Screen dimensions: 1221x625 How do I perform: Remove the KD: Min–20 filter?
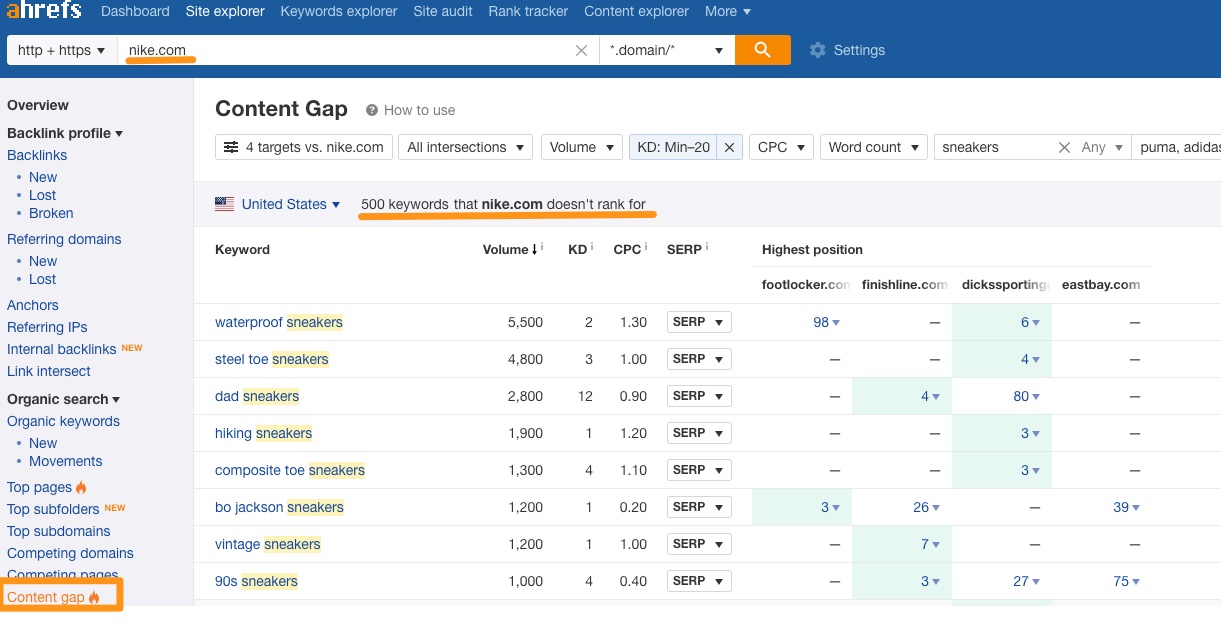click(730, 147)
